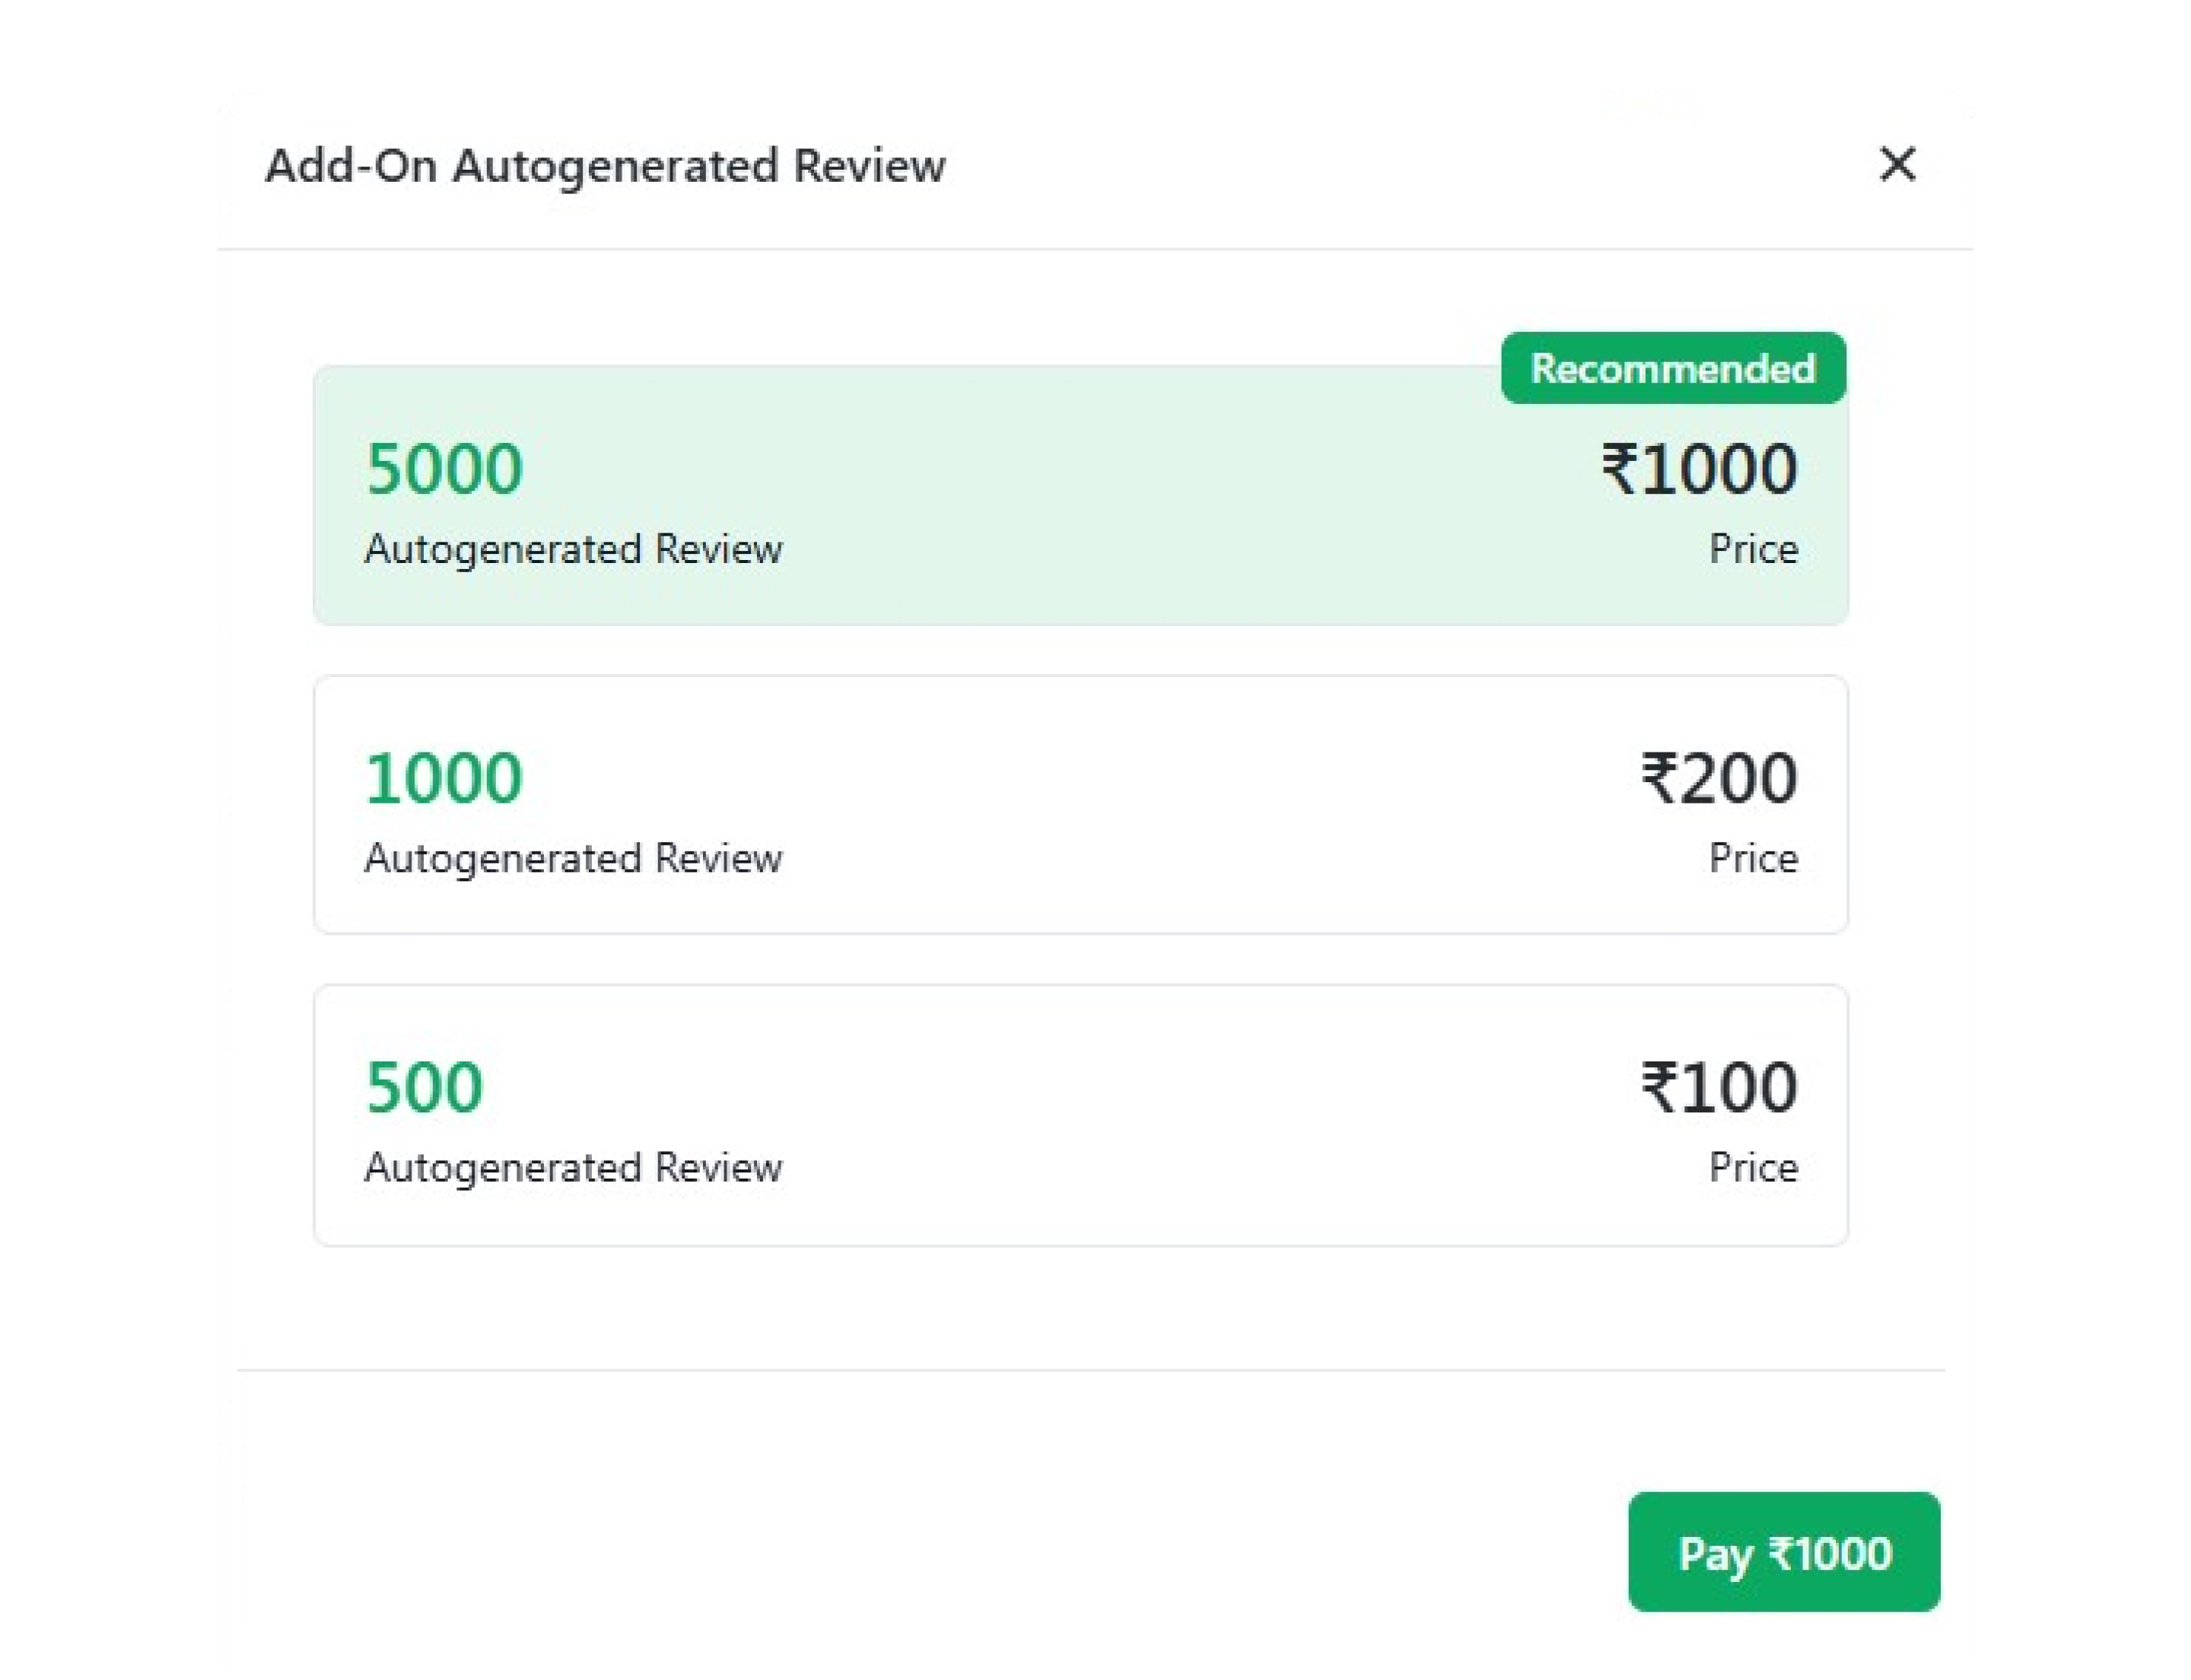The height and width of the screenshot is (1680, 2191).
Task: Click the Price label under ₹1000
Action: (x=1752, y=549)
